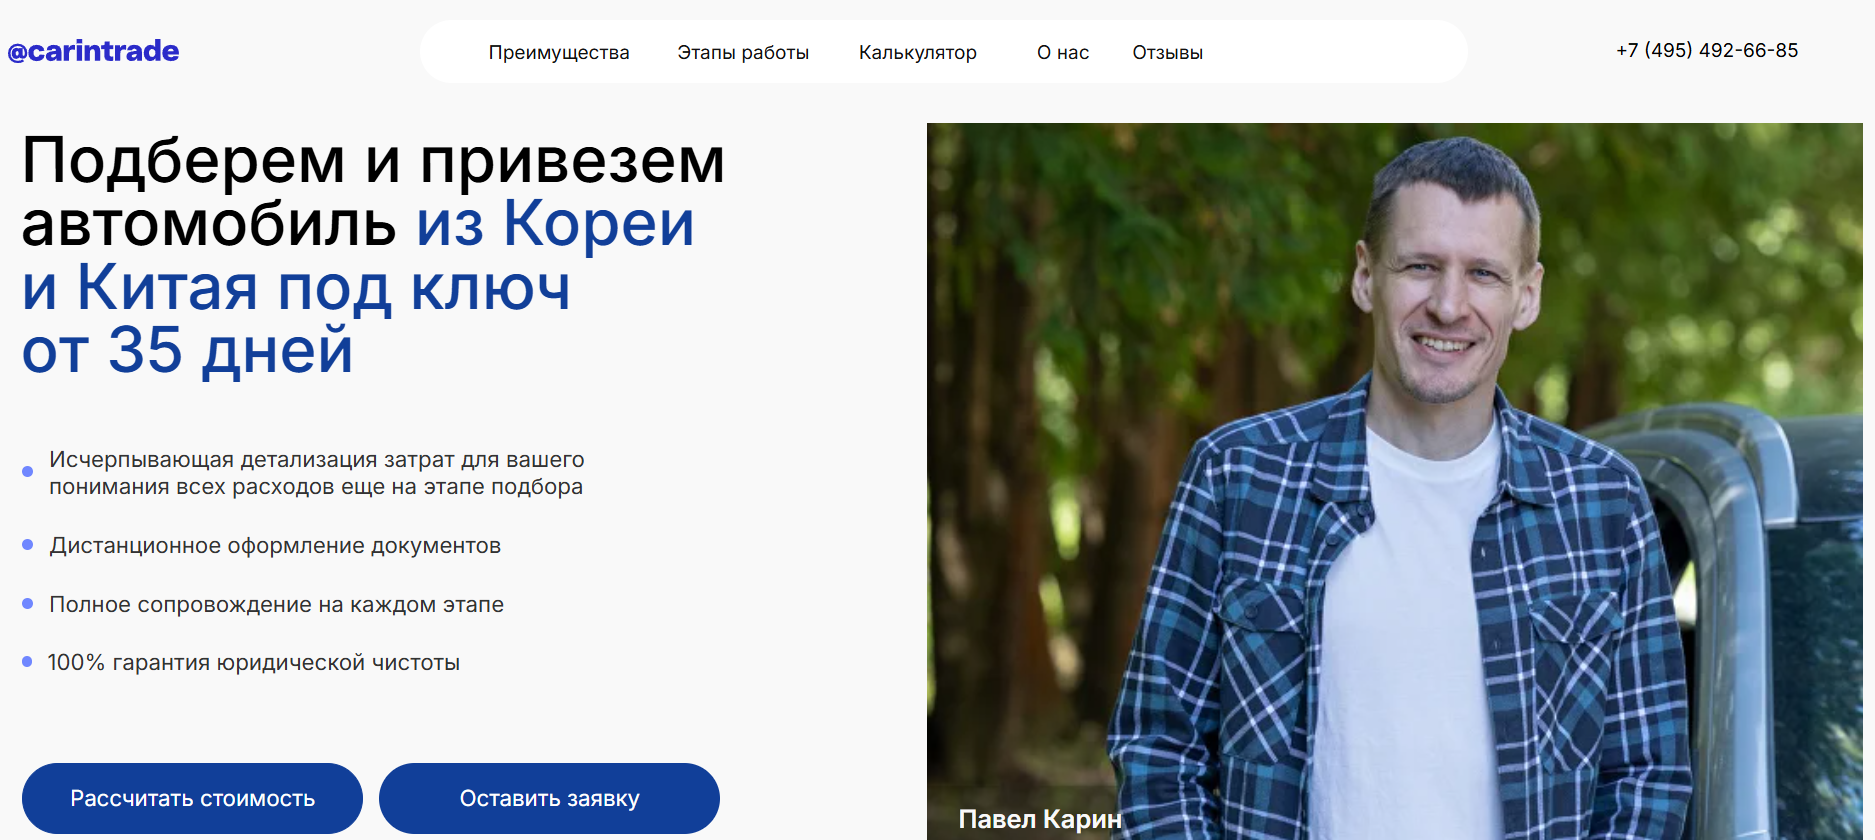Image resolution: width=1875 pixels, height=840 pixels.
Task: Select О нас in the top menu
Action: tap(1063, 52)
